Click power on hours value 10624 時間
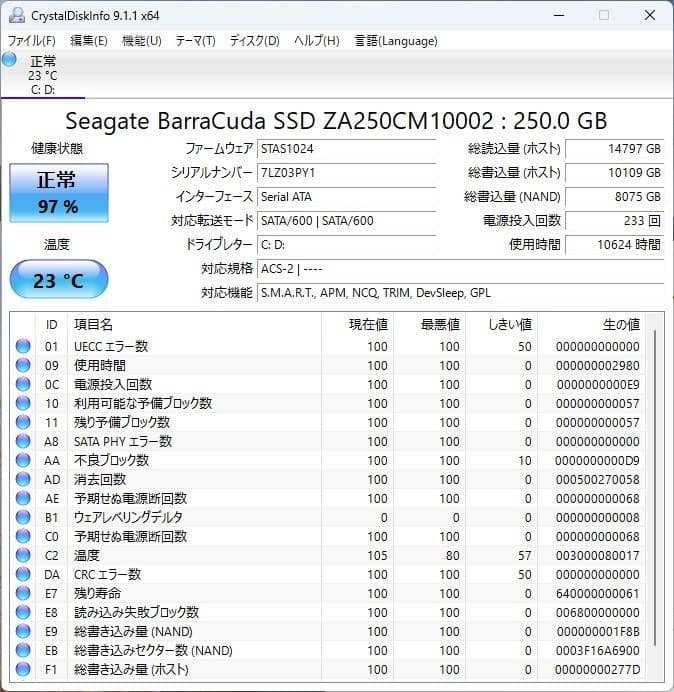This screenshot has width=674, height=692. point(614,244)
